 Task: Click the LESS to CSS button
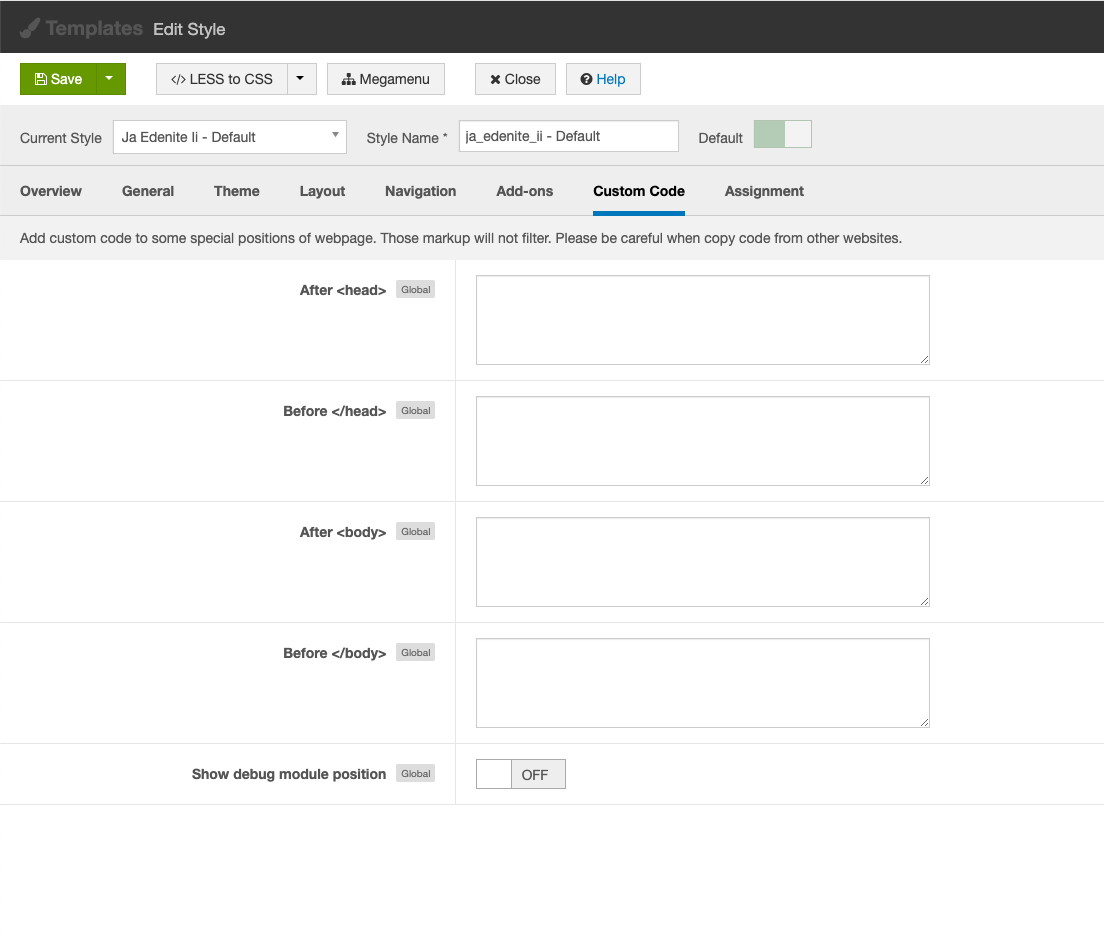222,79
